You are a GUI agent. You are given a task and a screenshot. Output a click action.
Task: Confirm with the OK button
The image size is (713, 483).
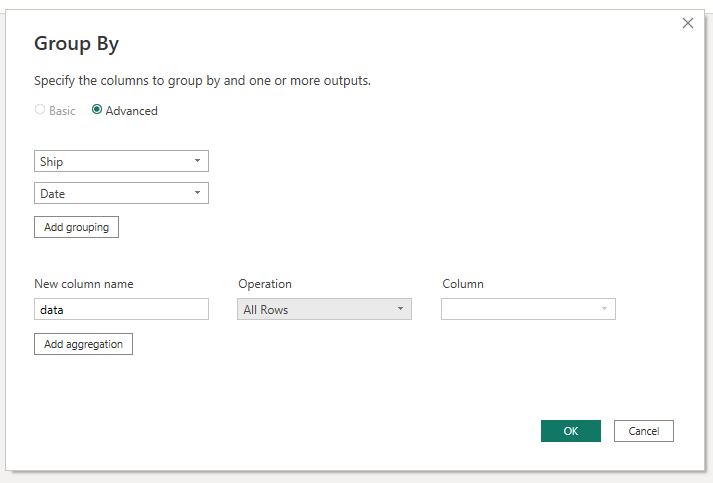pos(571,431)
